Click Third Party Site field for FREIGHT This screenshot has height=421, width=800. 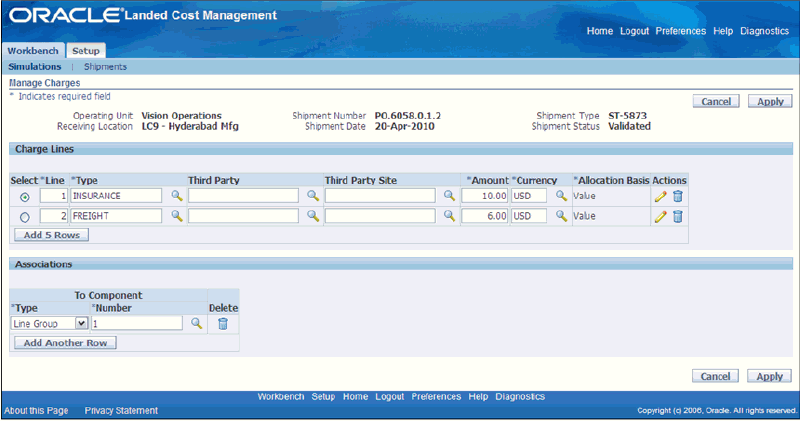tap(380, 216)
